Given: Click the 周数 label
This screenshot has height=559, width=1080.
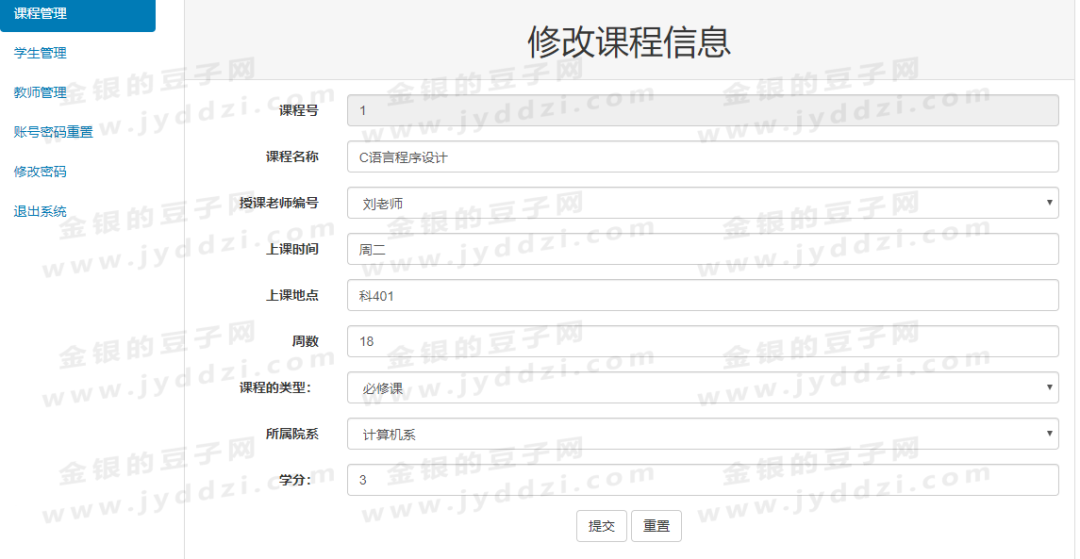Looking at the screenshot, I should coord(306,341).
